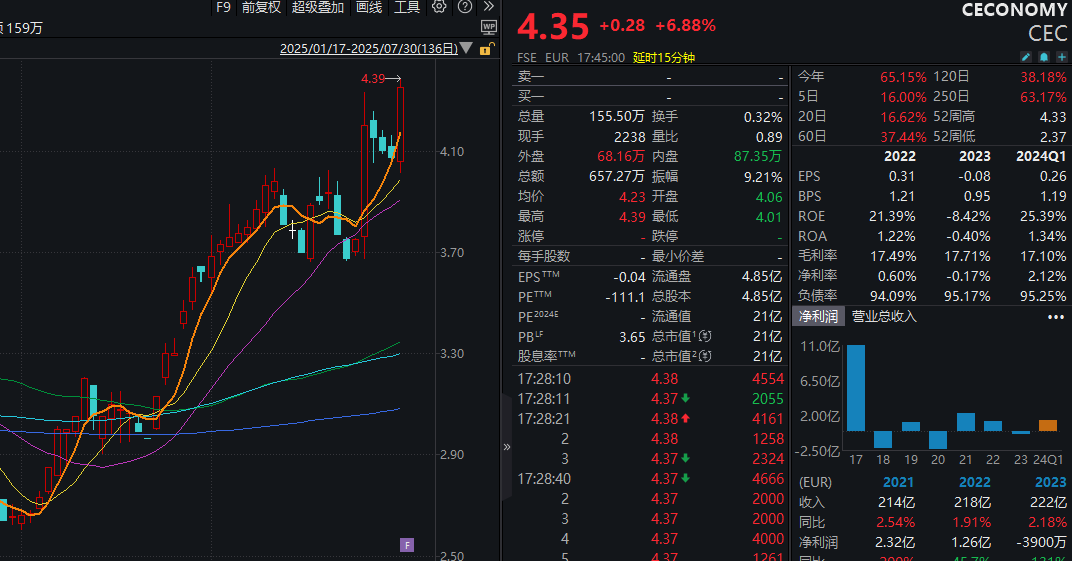The height and width of the screenshot is (561, 1072).
Task: Click the ROE 2022 value 21.39%
Action: coord(892,217)
